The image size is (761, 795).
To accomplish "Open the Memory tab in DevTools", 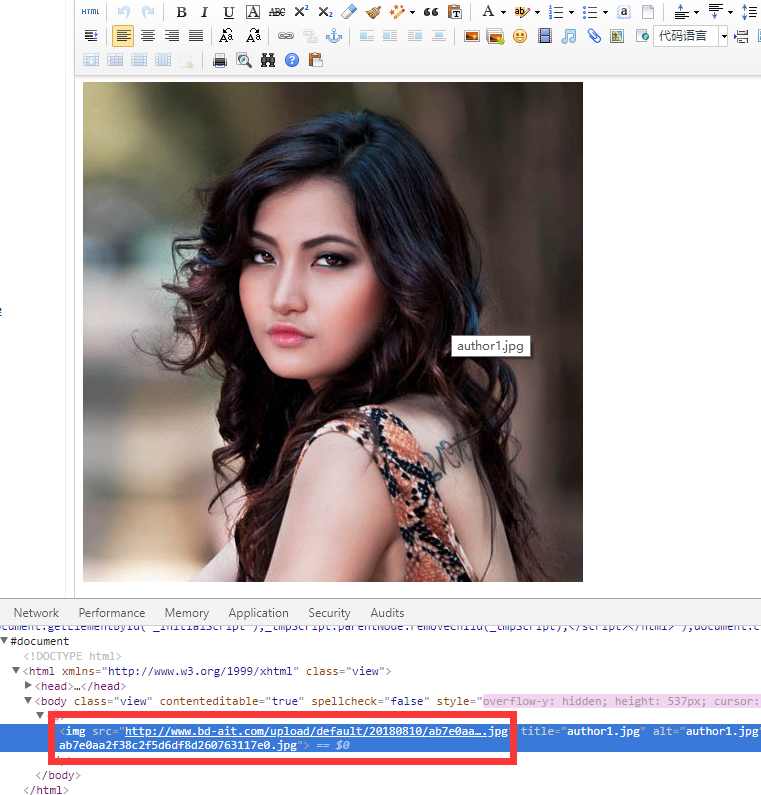I will pos(187,613).
